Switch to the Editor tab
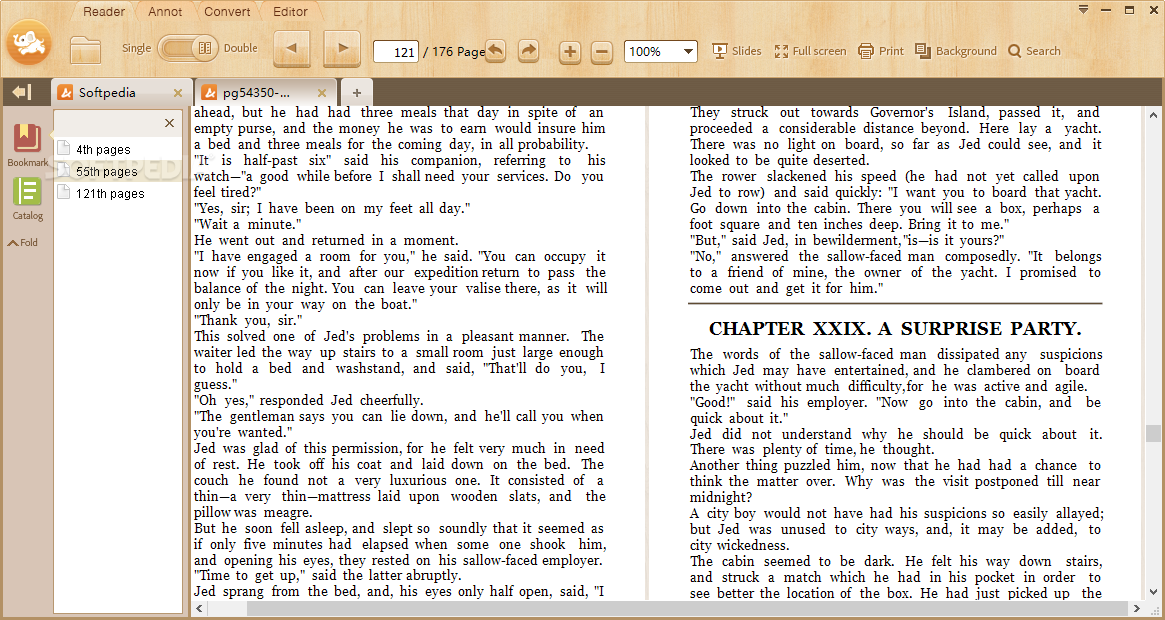This screenshot has height=620, width=1165. pos(290,11)
